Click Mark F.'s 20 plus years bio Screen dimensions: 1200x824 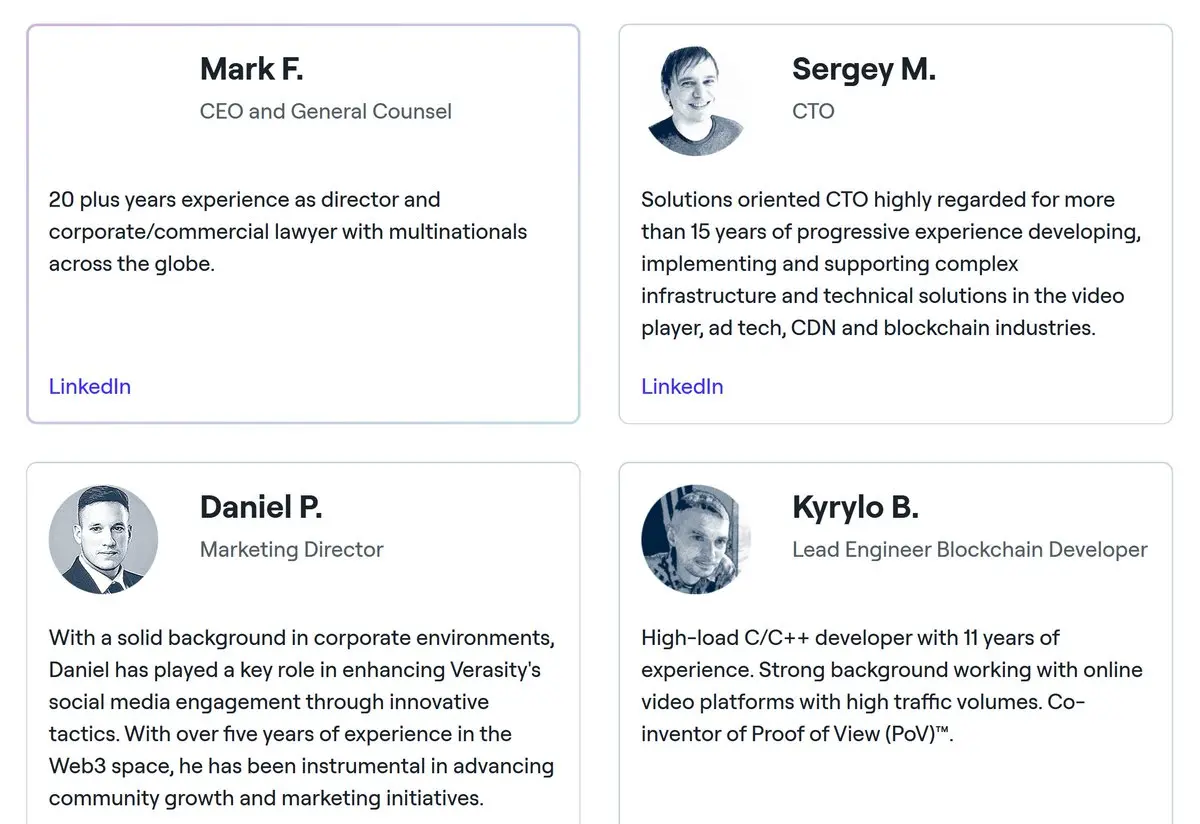coord(288,231)
